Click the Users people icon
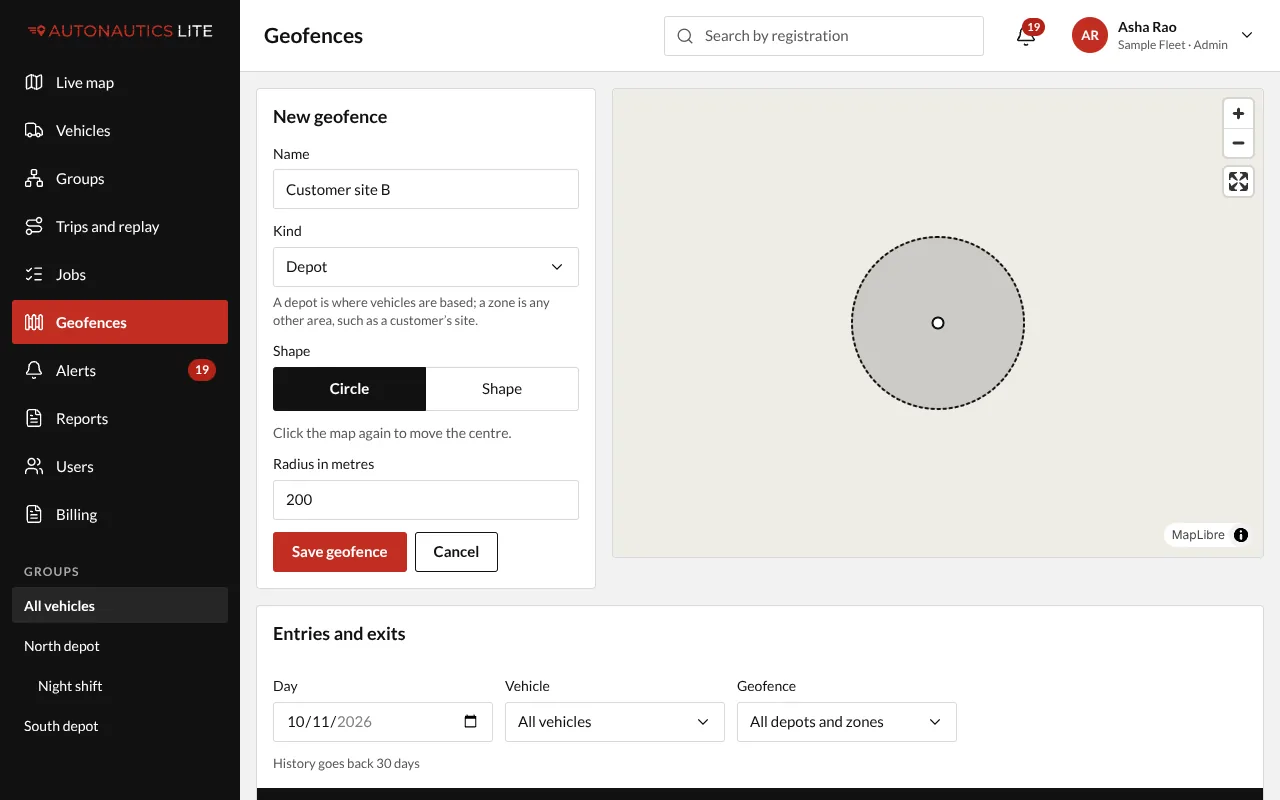This screenshot has width=1280, height=800. [x=34, y=466]
